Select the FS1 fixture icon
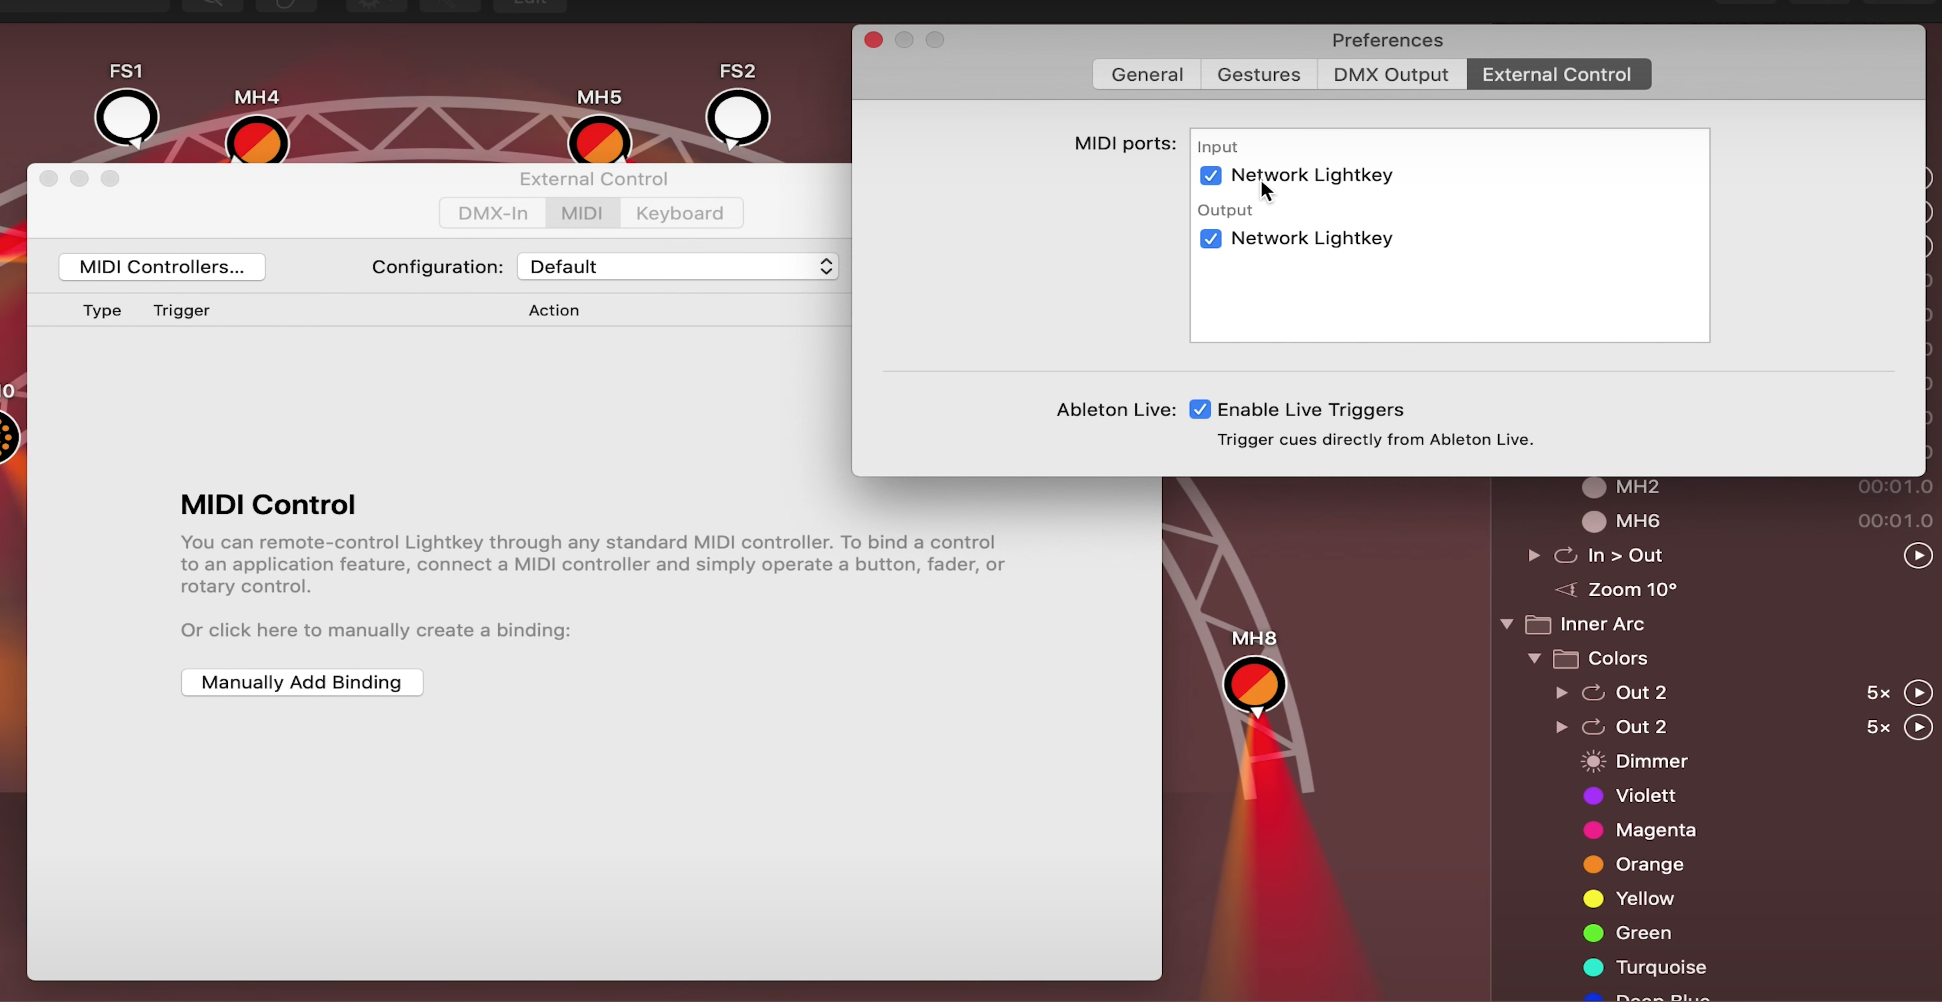The height and width of the screenshot is (1002, 1942). 127,117
